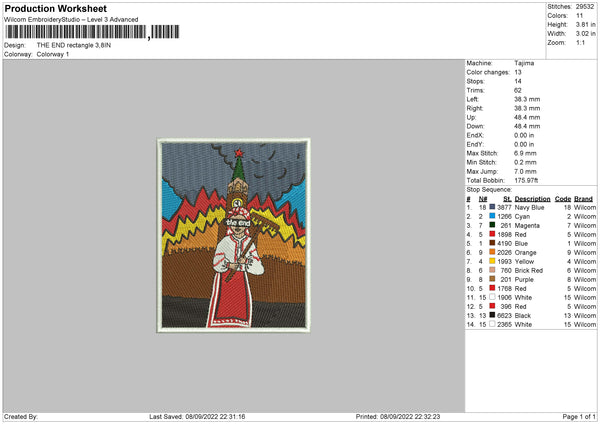Click the 'Stops:' label
This screenshot has width=600, height=424.
(475, 81)
